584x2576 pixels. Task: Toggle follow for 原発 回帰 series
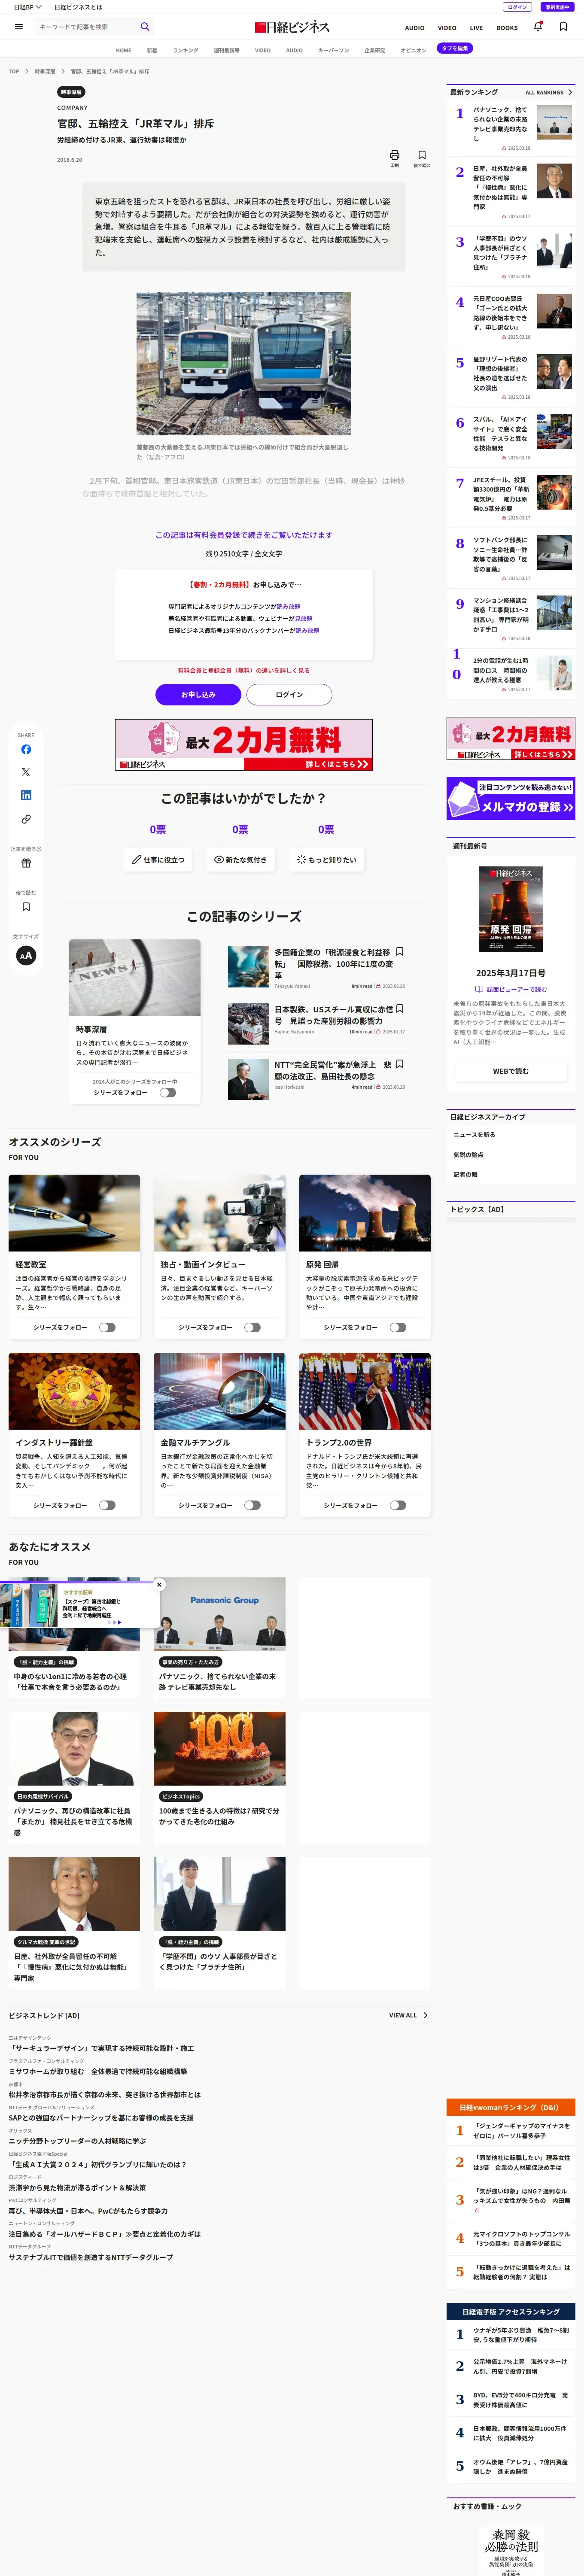(x=398, y=1328)
